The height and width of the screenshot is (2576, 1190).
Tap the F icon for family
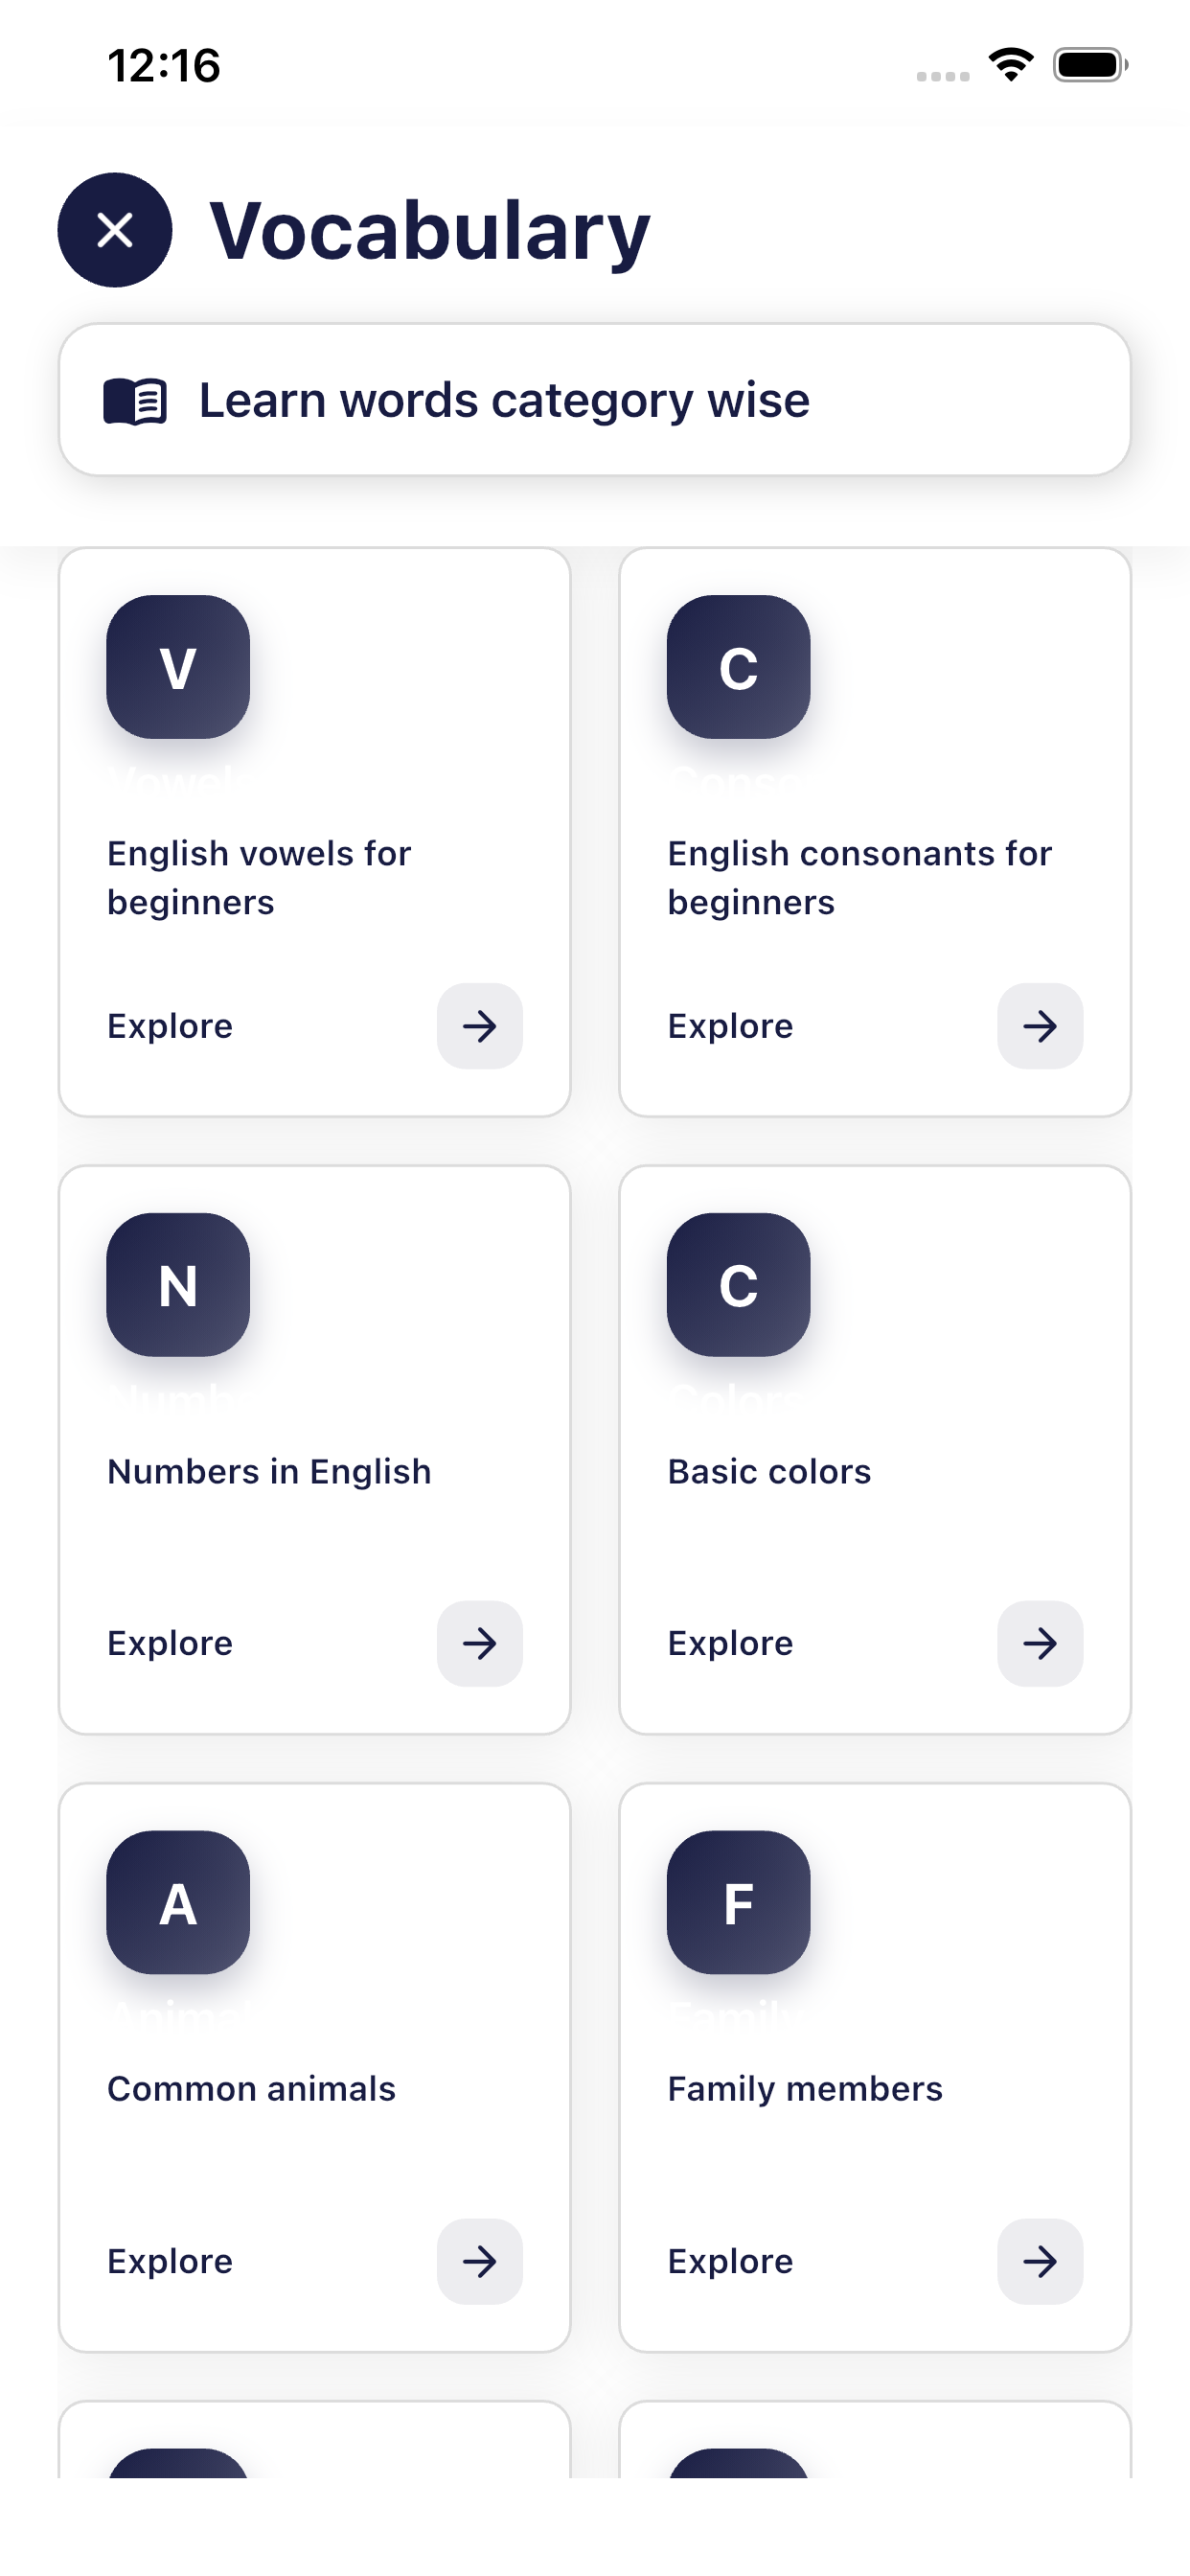tap(738, 1902)
